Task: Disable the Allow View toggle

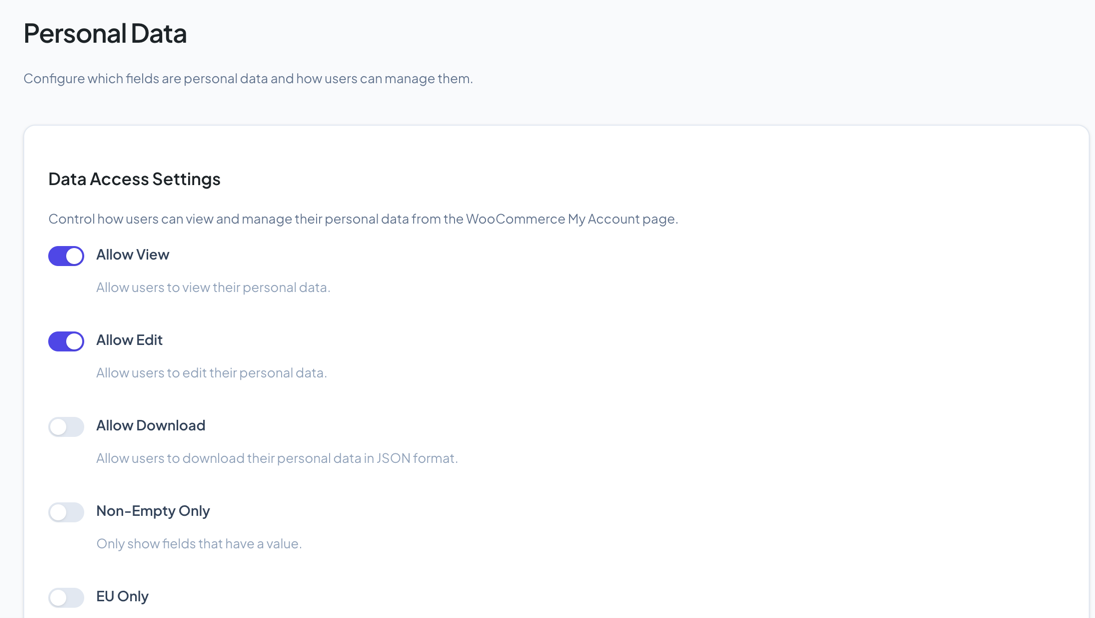Action: [x=66, y=256]
